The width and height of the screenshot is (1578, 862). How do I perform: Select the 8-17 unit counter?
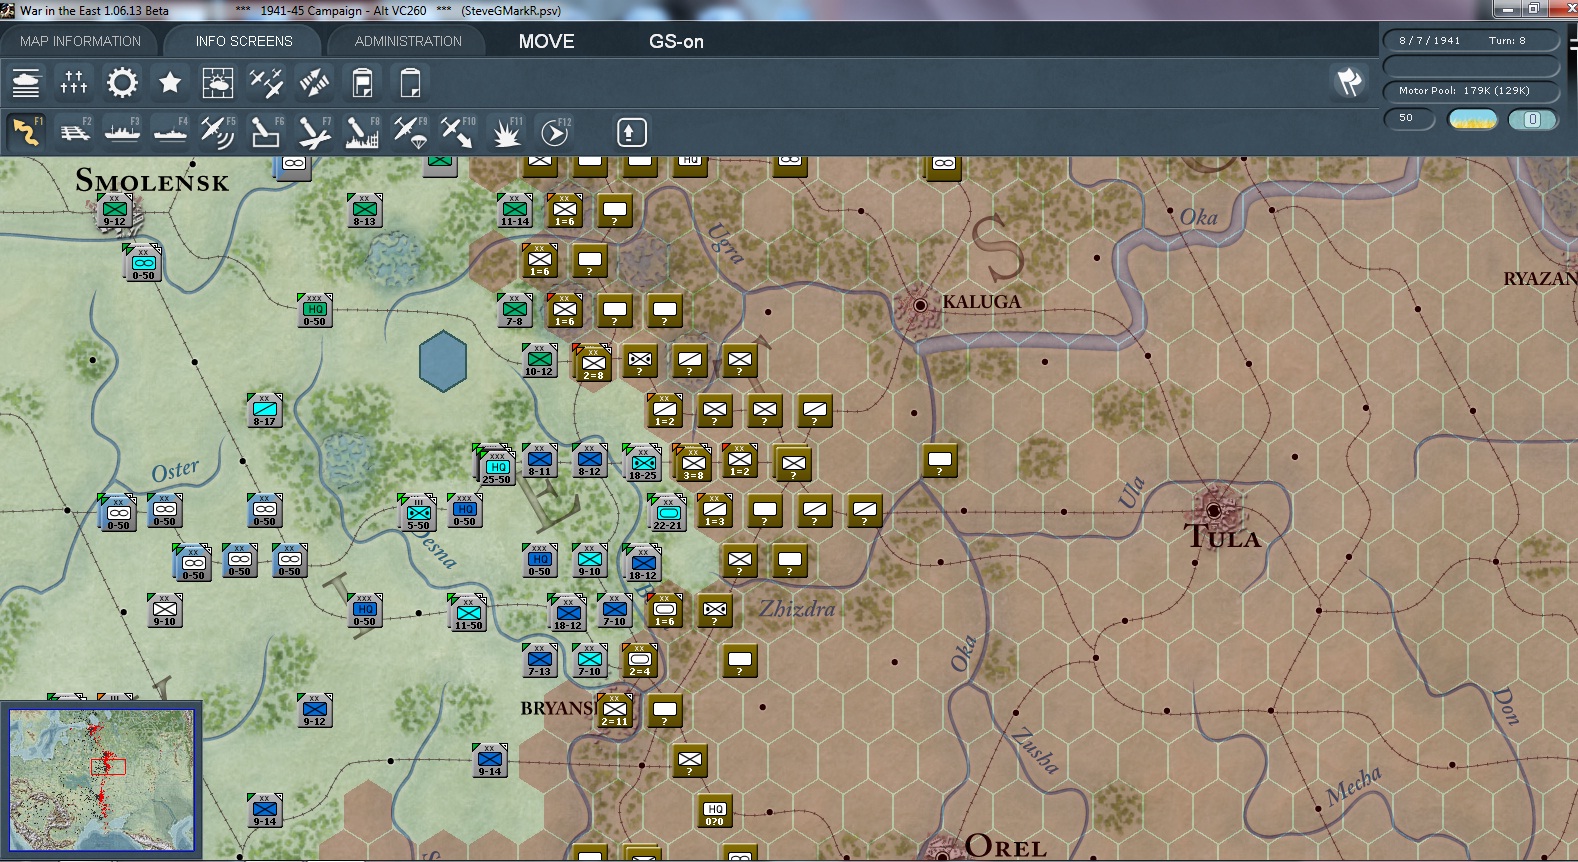tap(264, 411)
